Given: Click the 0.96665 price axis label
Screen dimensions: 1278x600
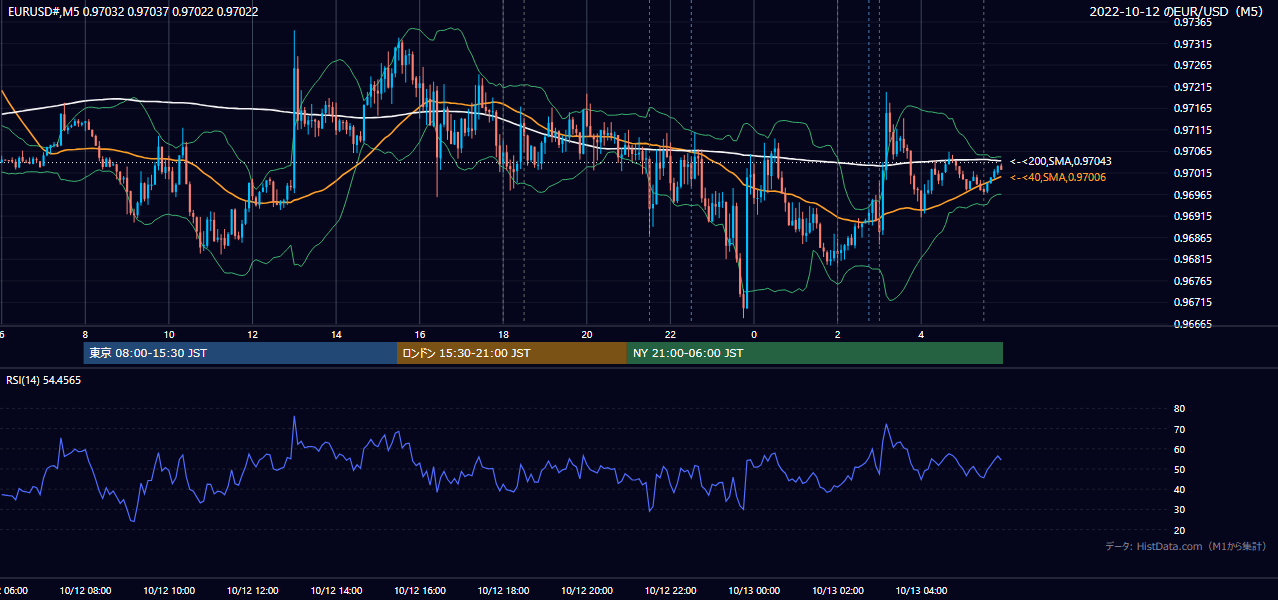Looking at the screenshot, I should point(1193,324).
